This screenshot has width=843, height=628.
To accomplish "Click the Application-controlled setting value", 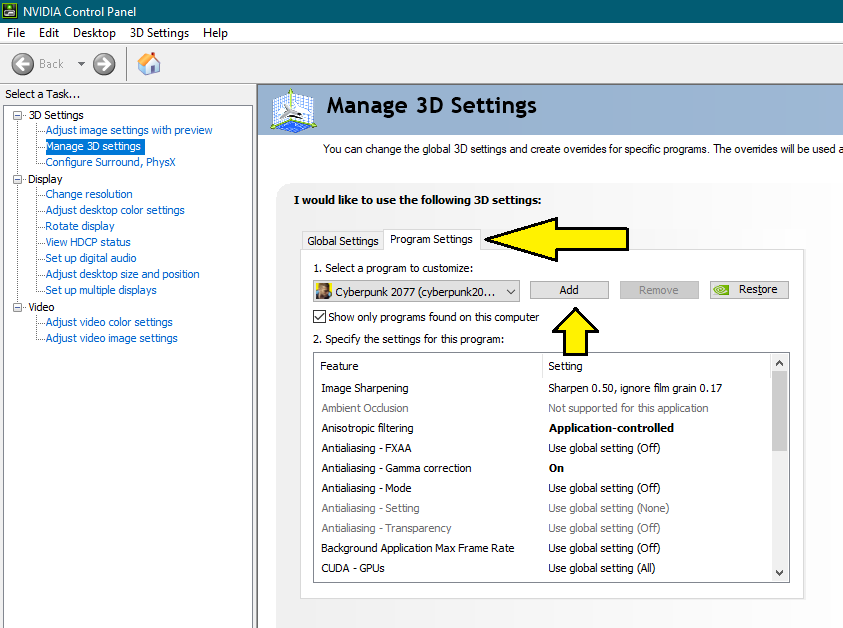I will [611, 428].
